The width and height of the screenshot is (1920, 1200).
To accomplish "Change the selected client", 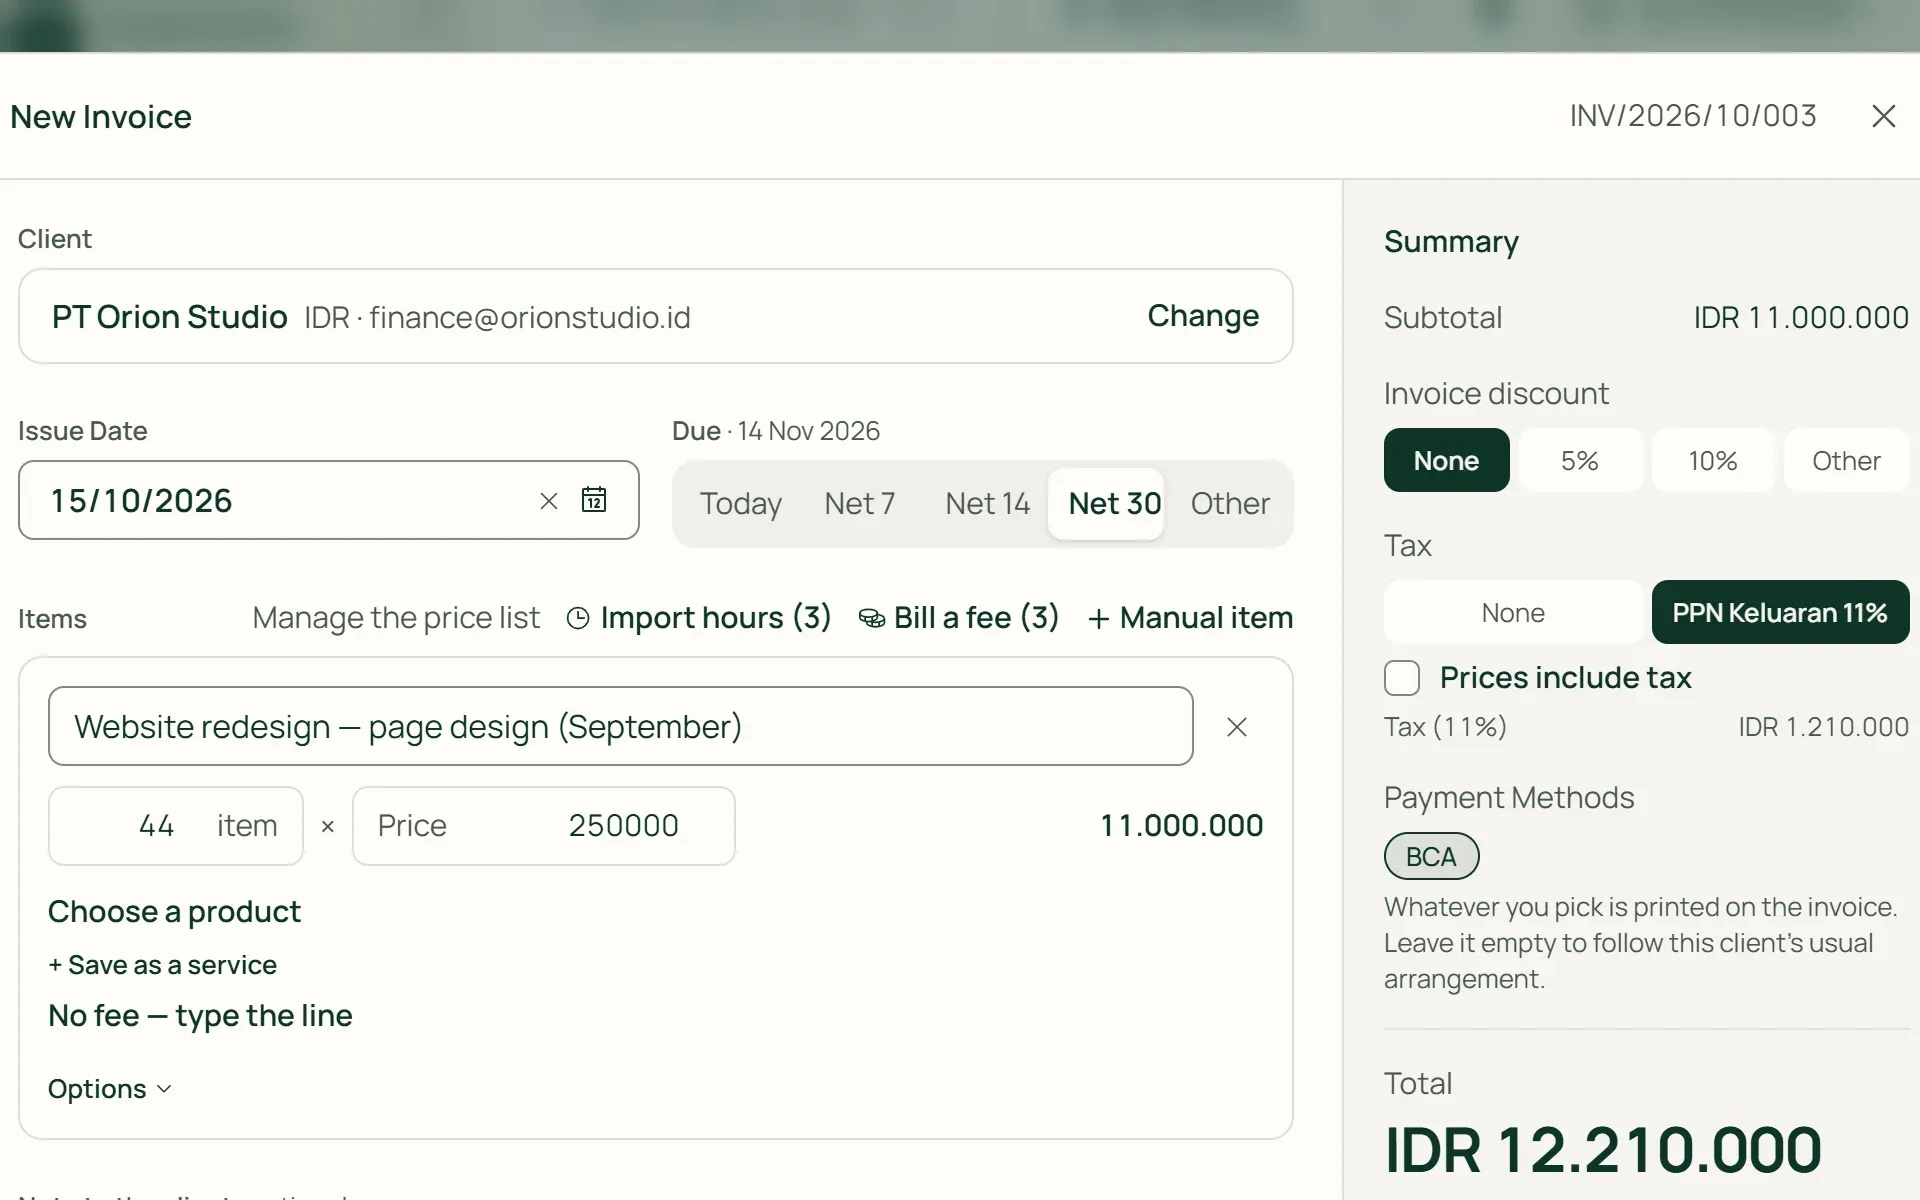I will 1203,316.
